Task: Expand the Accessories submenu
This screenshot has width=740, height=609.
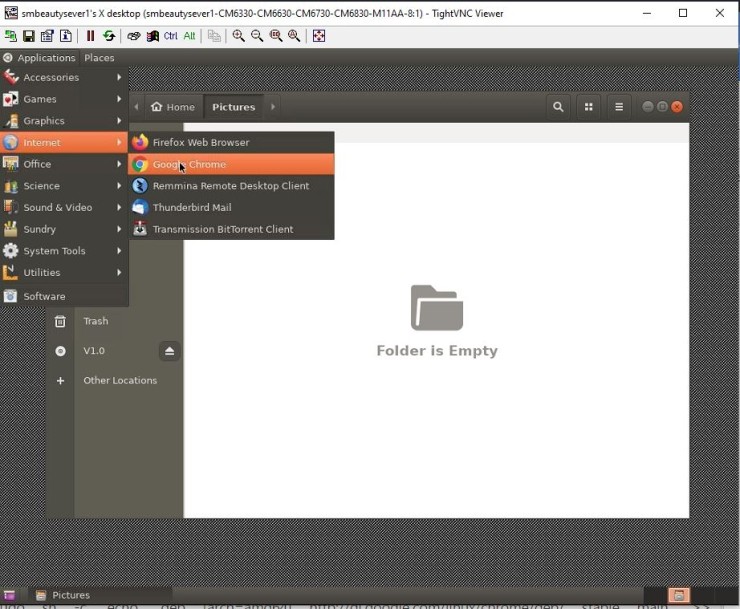Action: (64, 77)
